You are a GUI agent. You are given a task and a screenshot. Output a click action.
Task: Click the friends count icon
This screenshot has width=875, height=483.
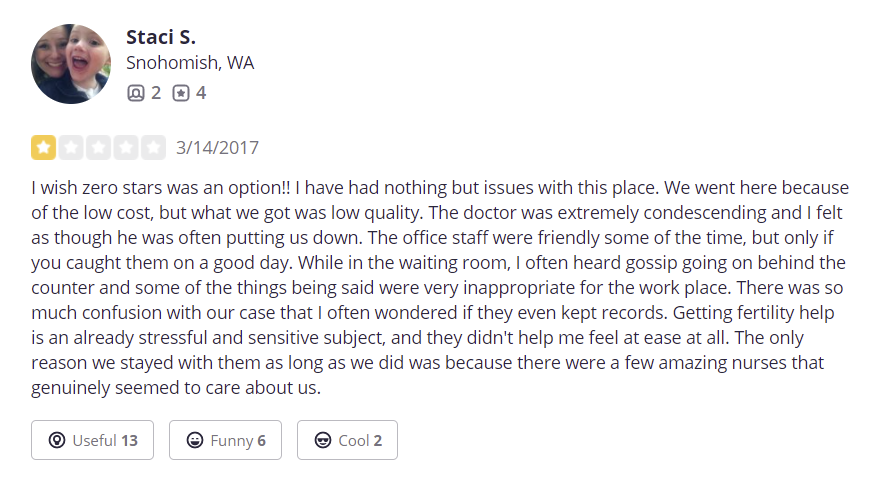(x=136, y=93)
